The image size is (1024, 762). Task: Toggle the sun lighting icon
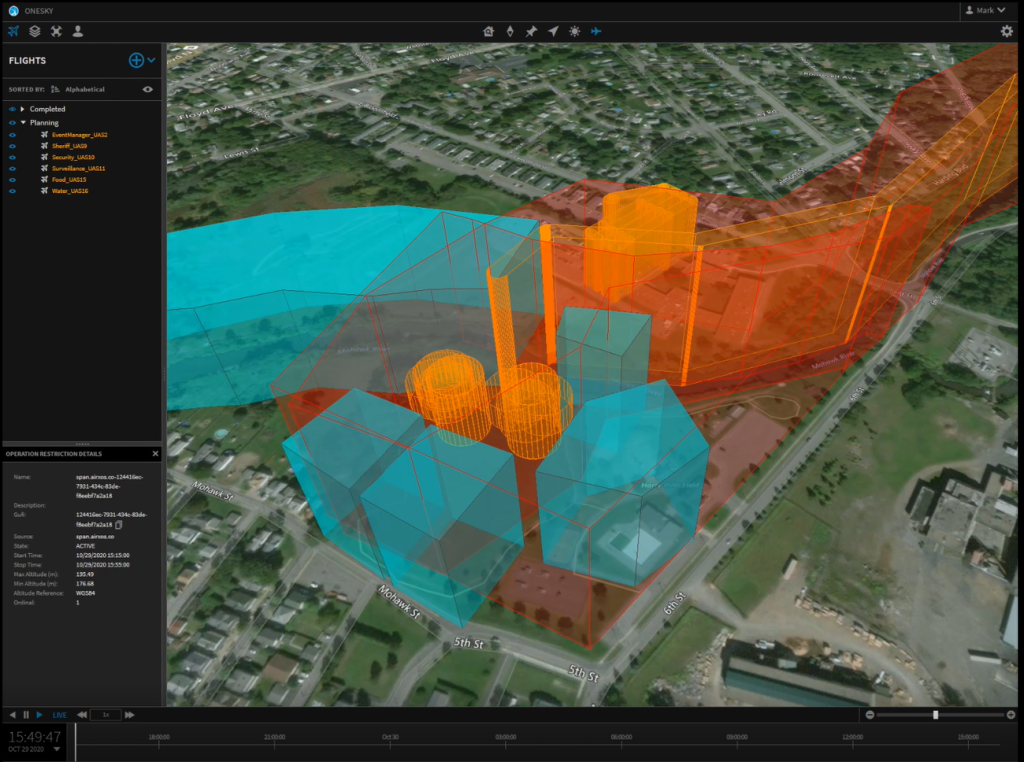coord(574,31)
